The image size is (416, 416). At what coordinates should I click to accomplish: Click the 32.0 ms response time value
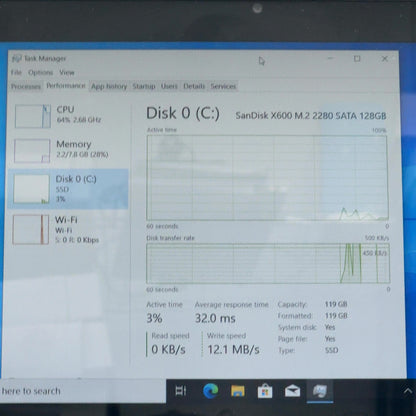(215, 318)
